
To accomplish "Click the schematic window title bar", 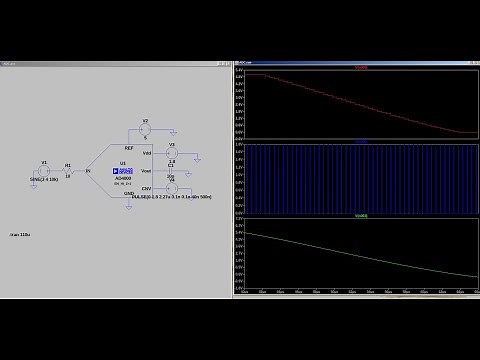I will point(115,64).
